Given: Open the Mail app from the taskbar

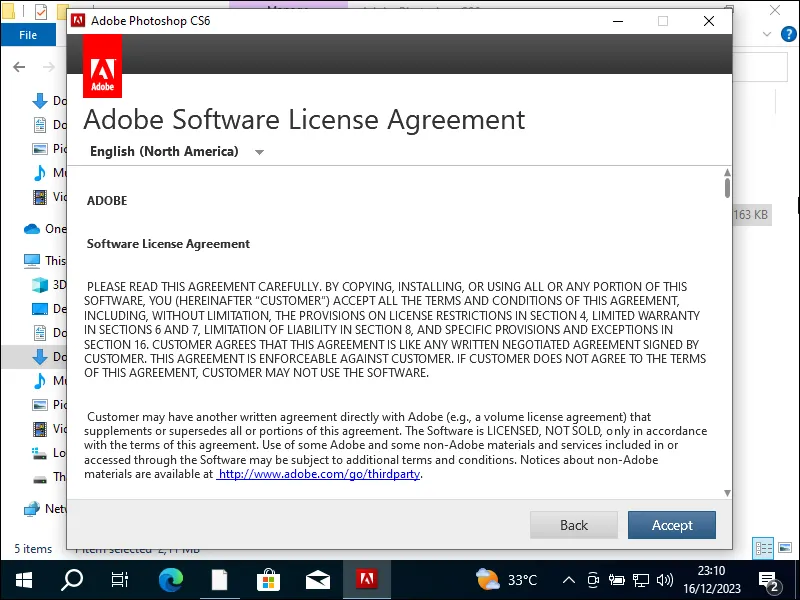Looking at the screenshot, I should [318, 579].
